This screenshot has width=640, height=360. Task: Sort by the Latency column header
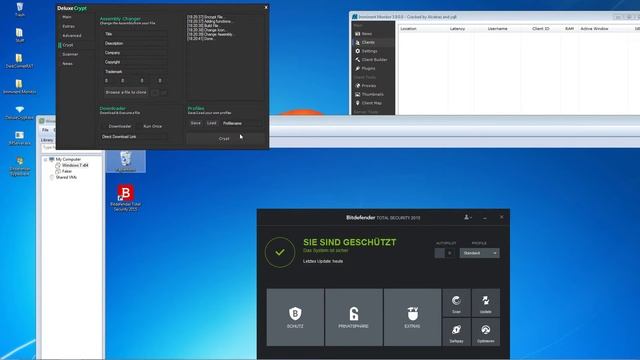(457, 29)
